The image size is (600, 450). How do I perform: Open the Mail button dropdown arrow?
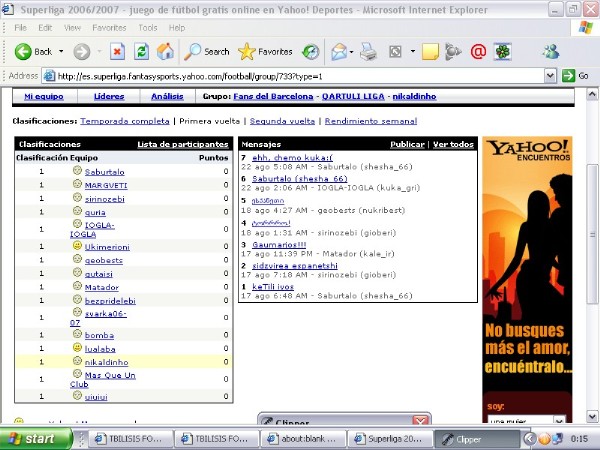pyautogui.click(x=351, y=52)
